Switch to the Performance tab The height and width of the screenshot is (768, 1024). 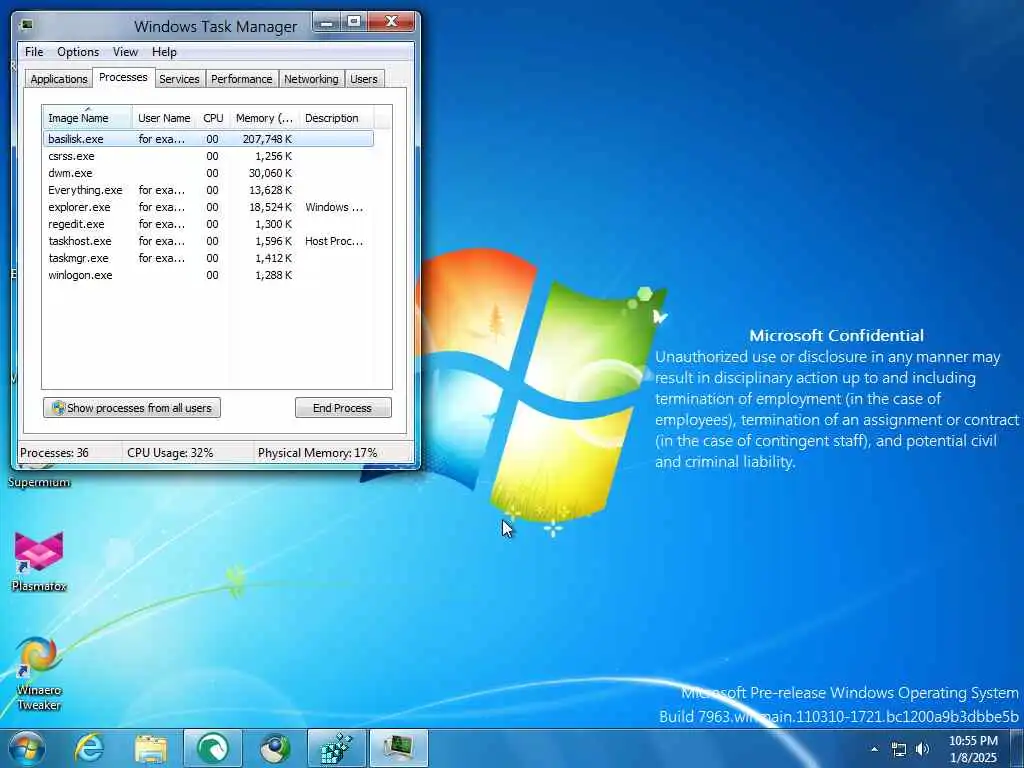point(242,79)
